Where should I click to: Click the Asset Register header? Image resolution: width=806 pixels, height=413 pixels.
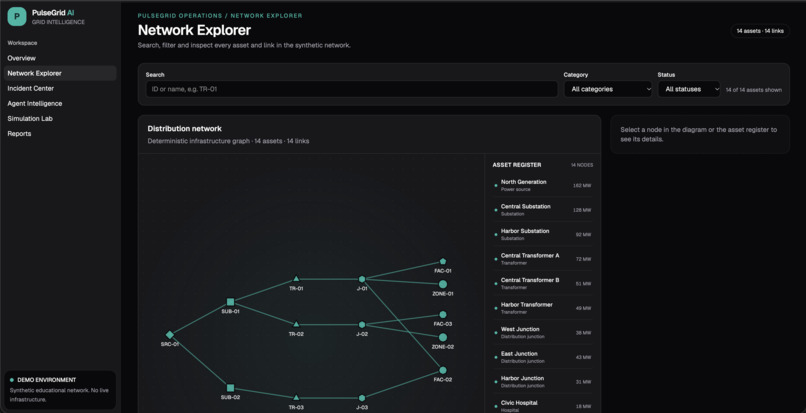click(x=517, y=165)
